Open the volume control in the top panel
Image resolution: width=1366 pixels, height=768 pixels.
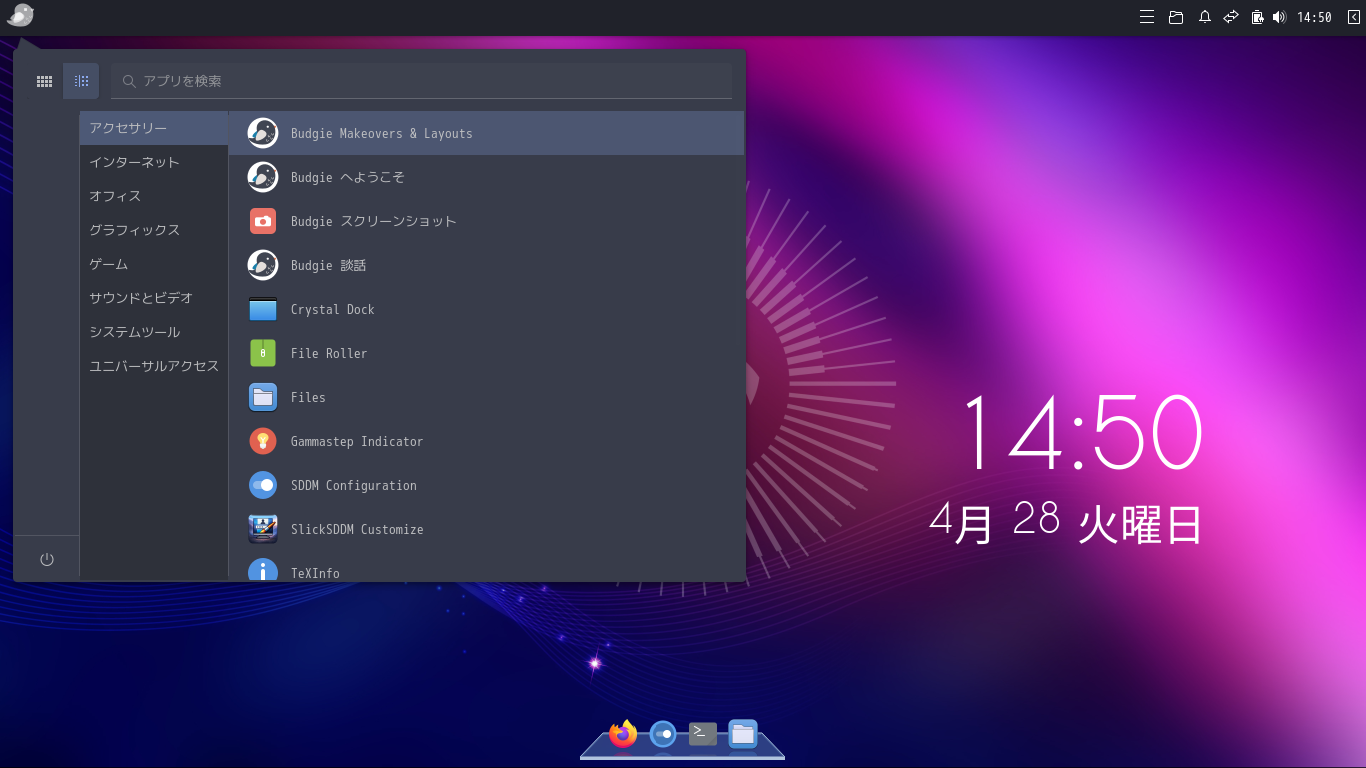[x=1281, y=17]
